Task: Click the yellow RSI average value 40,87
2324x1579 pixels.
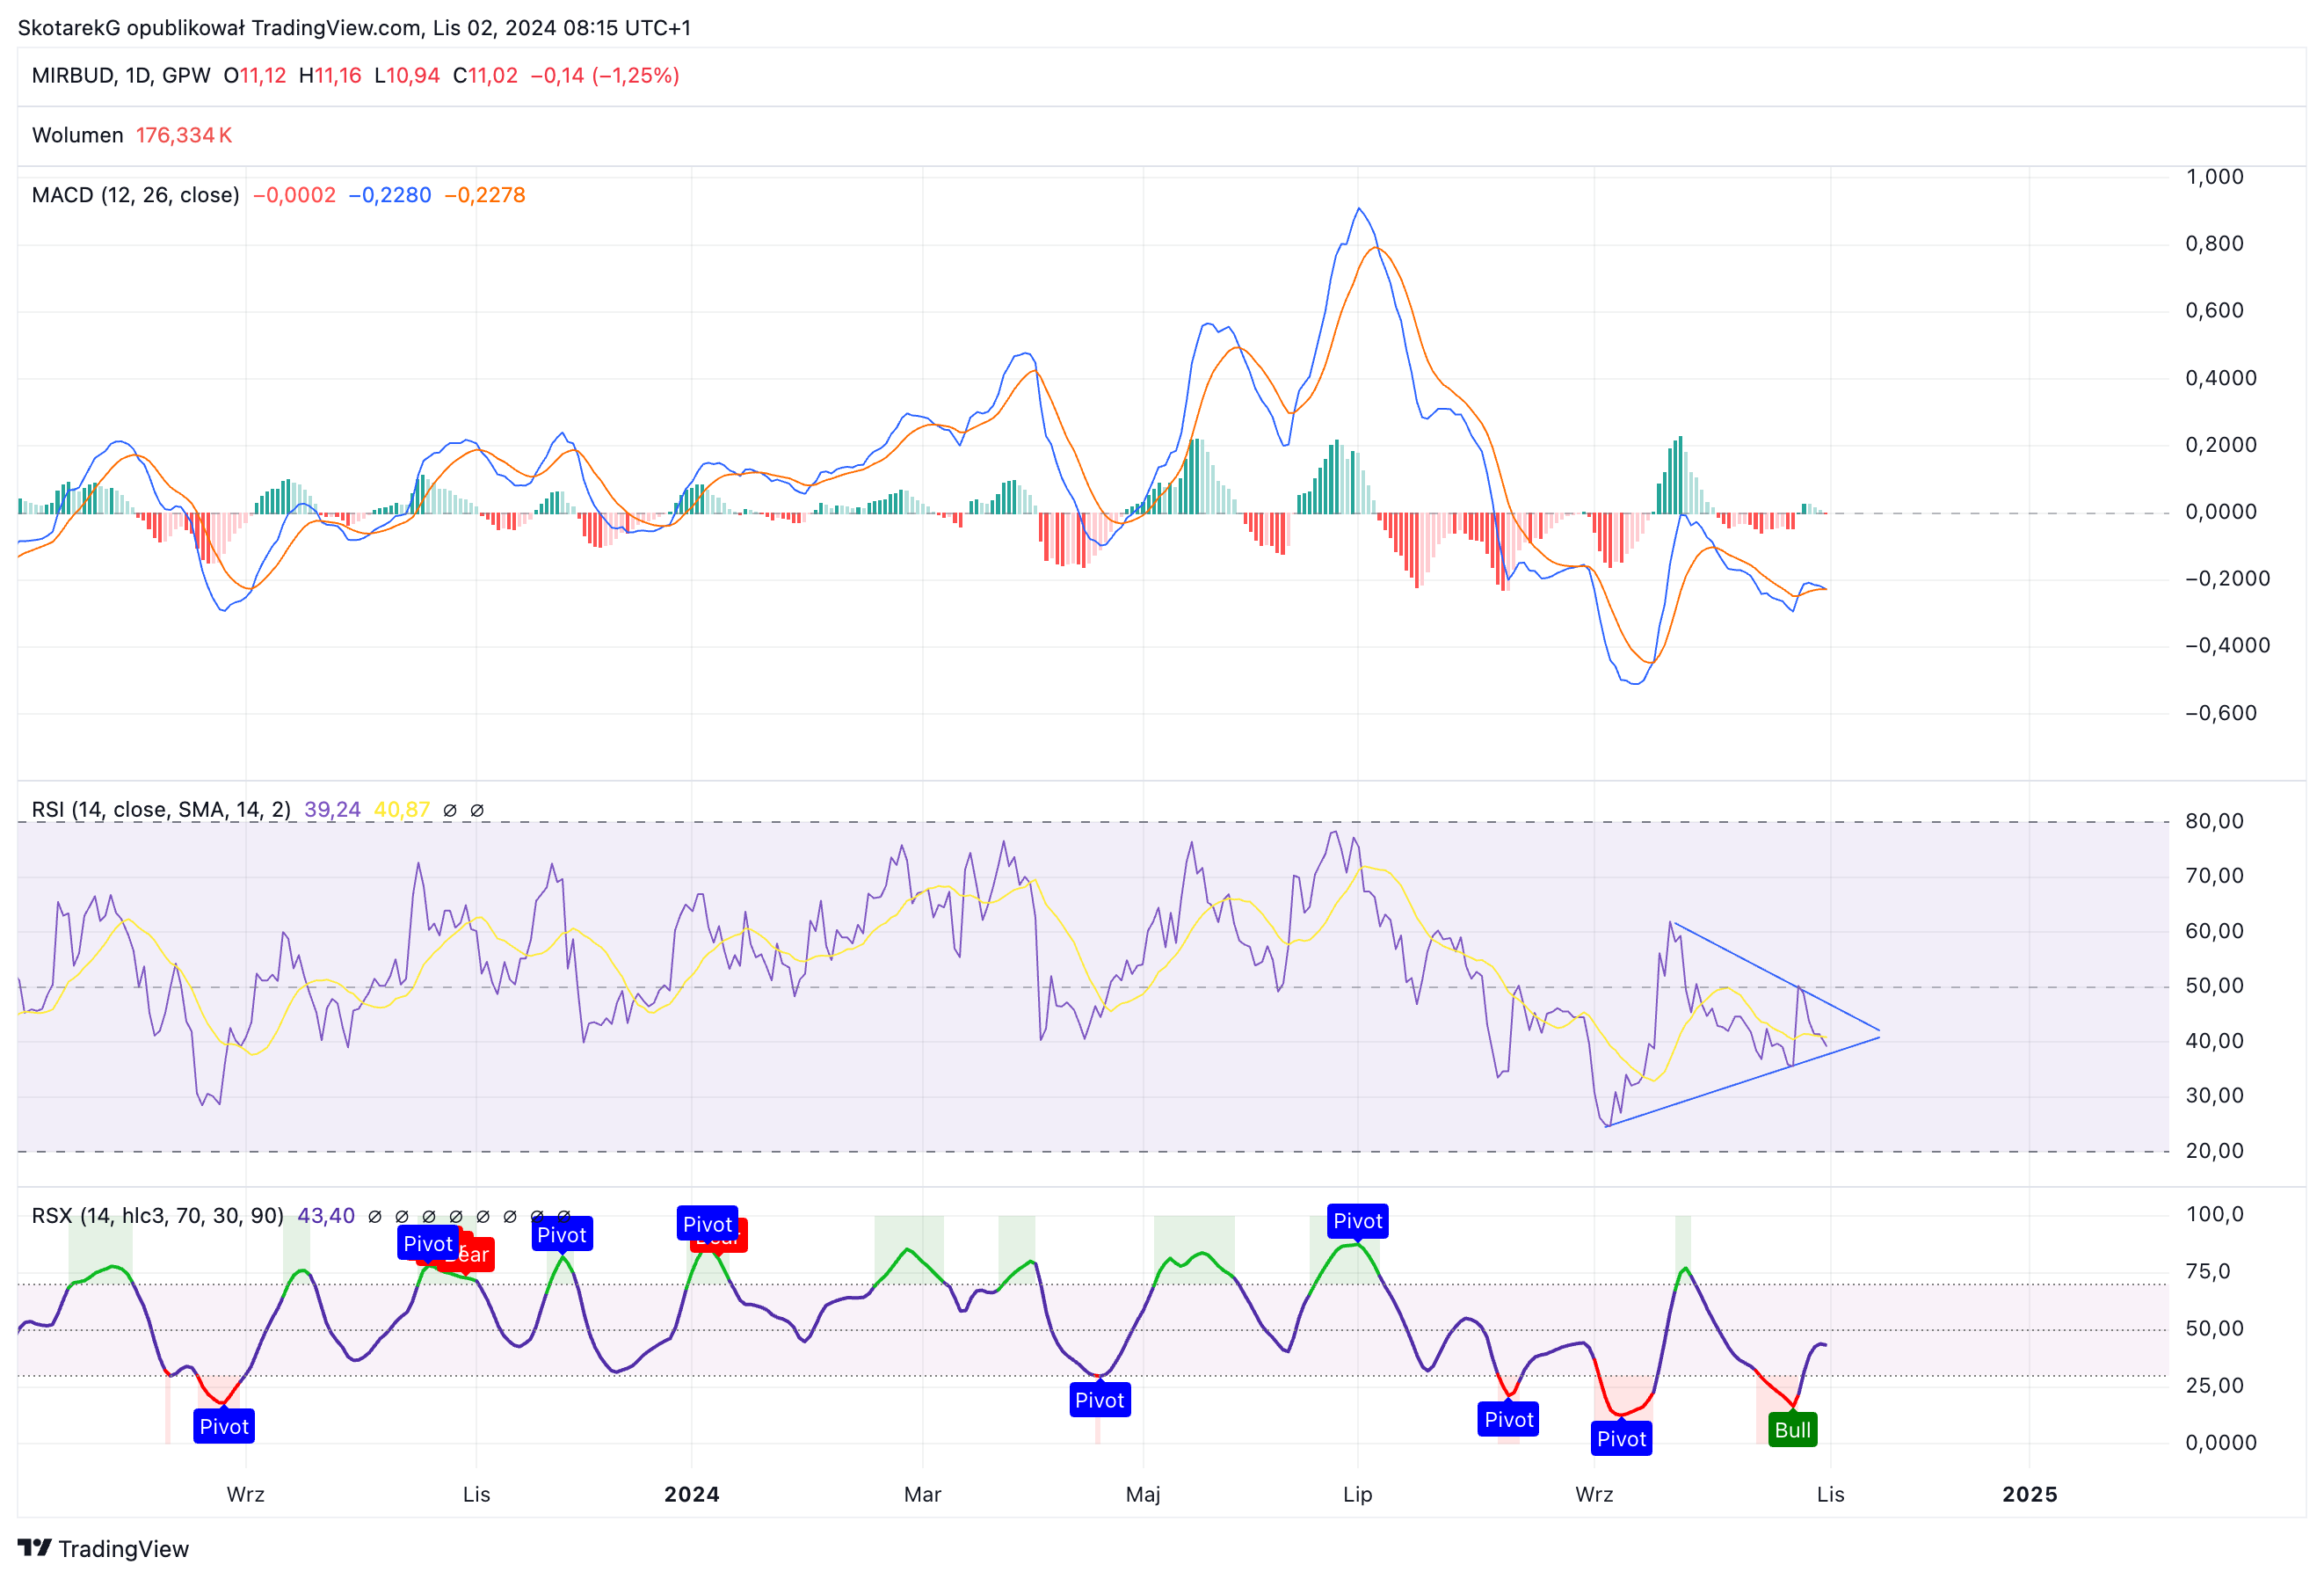Action: pyautogui.click(x=402, y=809)
